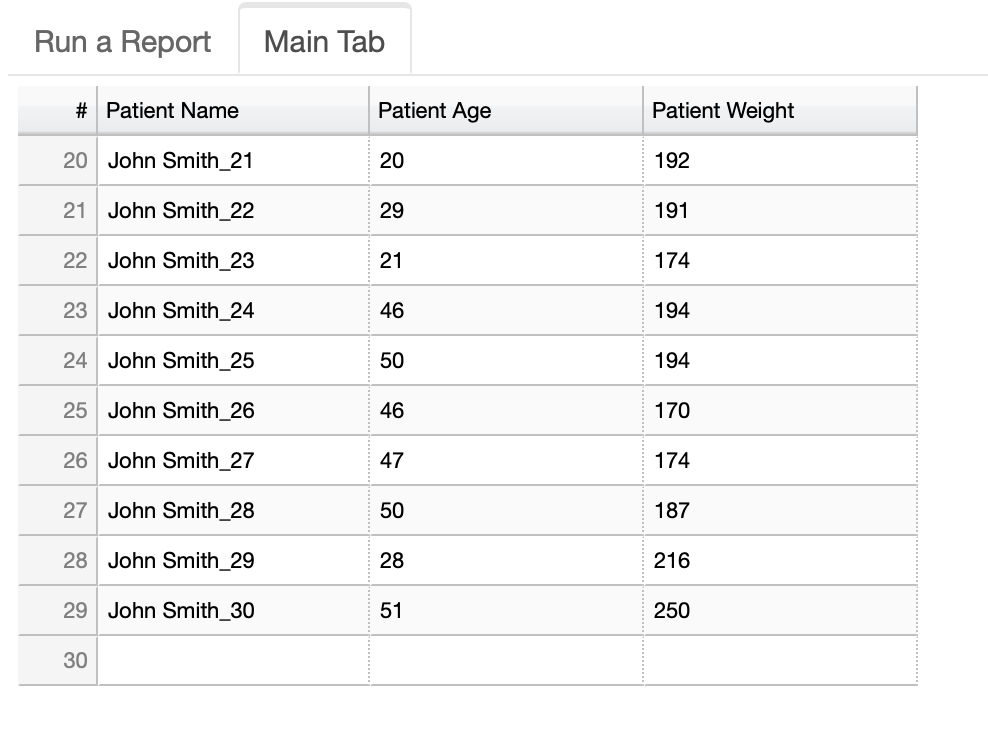
Task: Click the weight value 250
Action: click(x=671, y=610)
